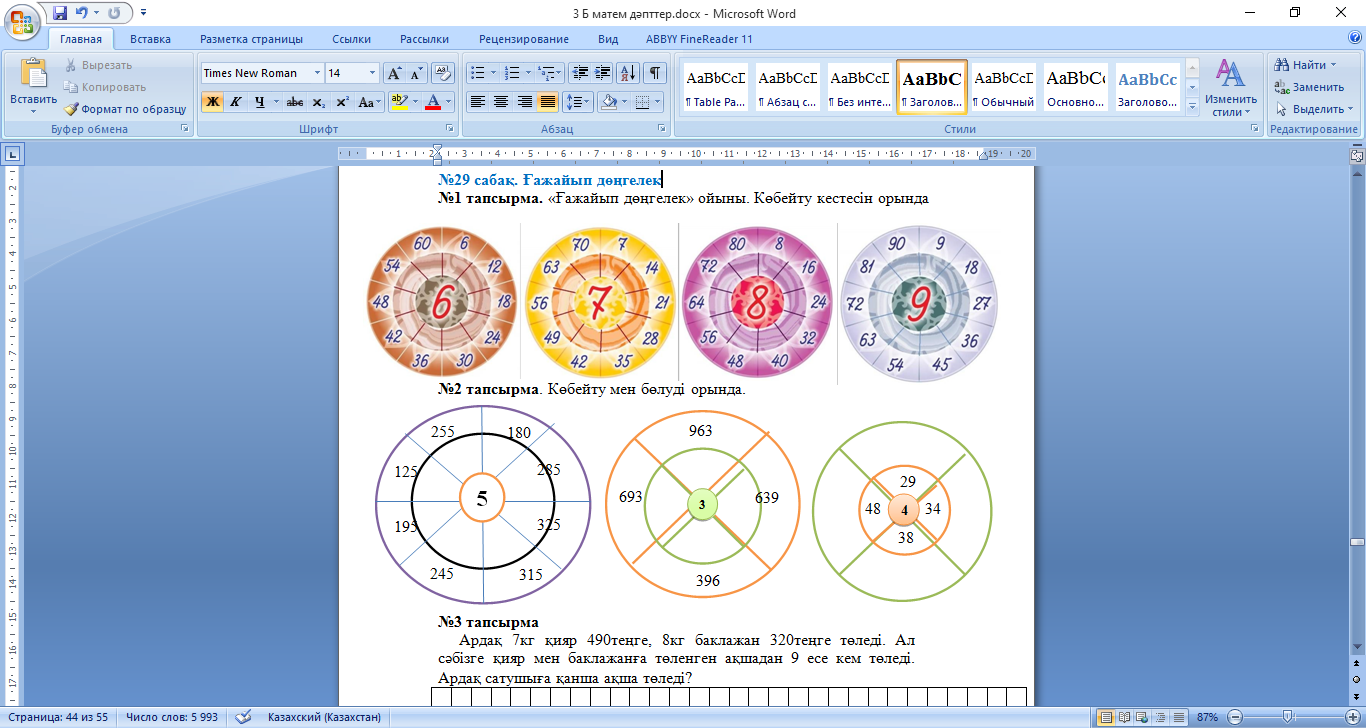Apply the text highlight color
This screenshot has width=1366, height=728.
pos(399,102)
